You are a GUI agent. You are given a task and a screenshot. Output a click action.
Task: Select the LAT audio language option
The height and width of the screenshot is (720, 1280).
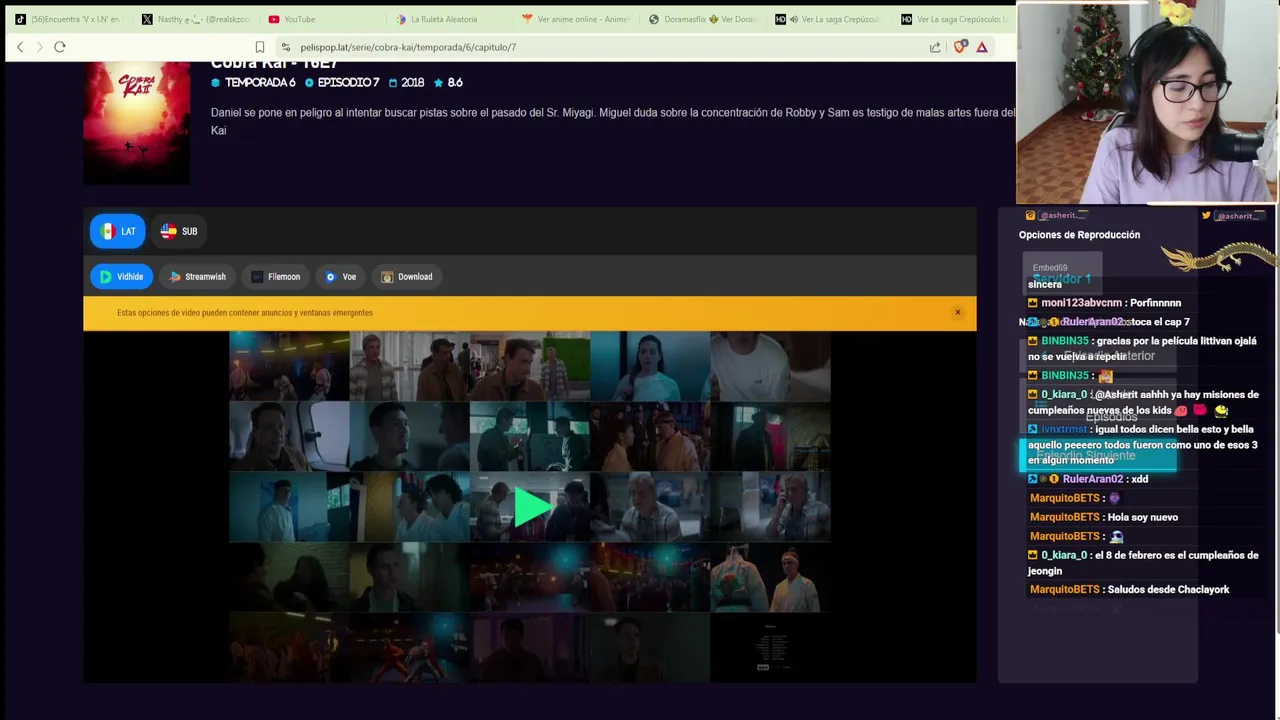(x=118, y=231)
